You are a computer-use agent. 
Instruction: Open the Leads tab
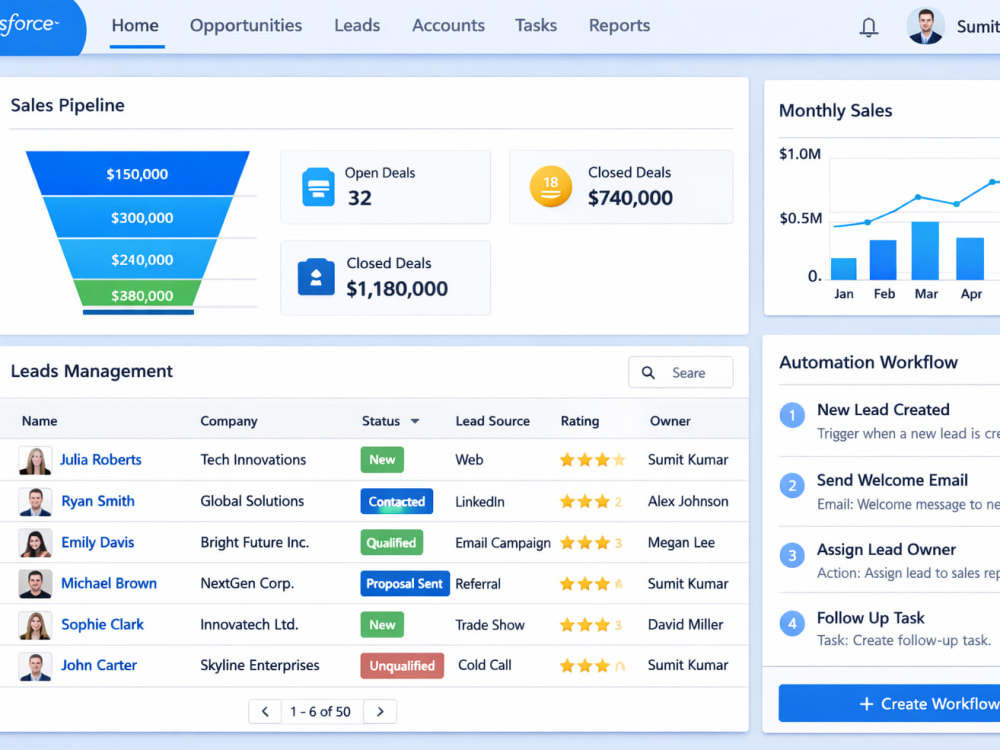pos(357,26)
